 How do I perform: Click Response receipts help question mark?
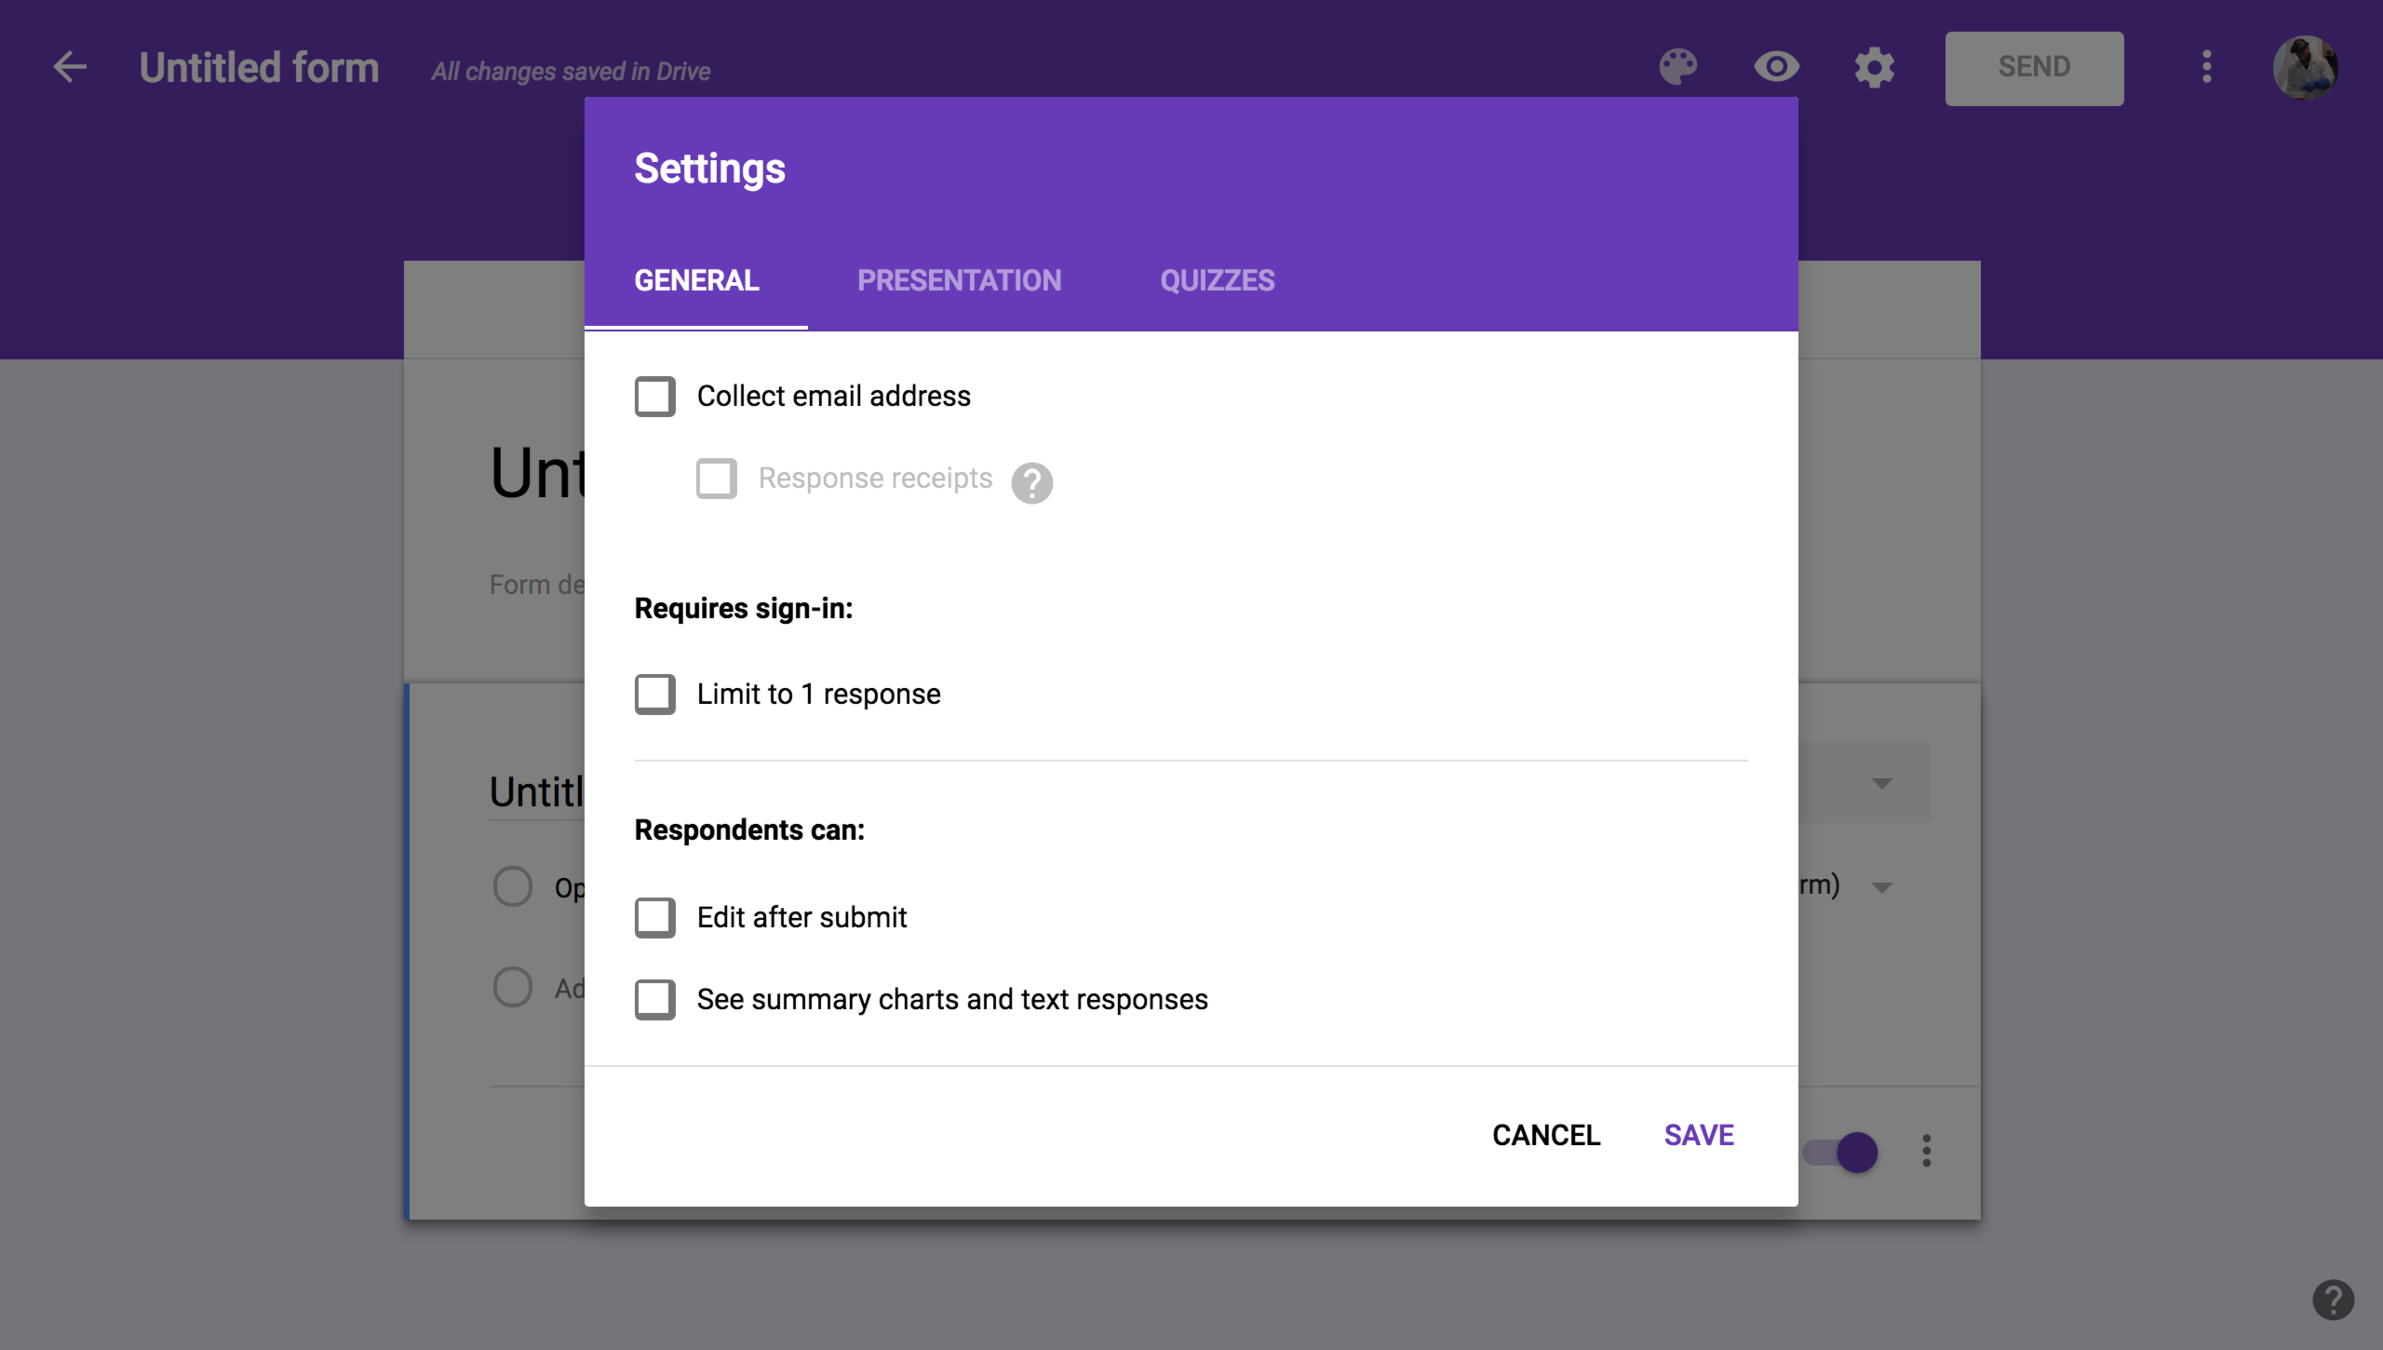click(x=1031, y=483)
